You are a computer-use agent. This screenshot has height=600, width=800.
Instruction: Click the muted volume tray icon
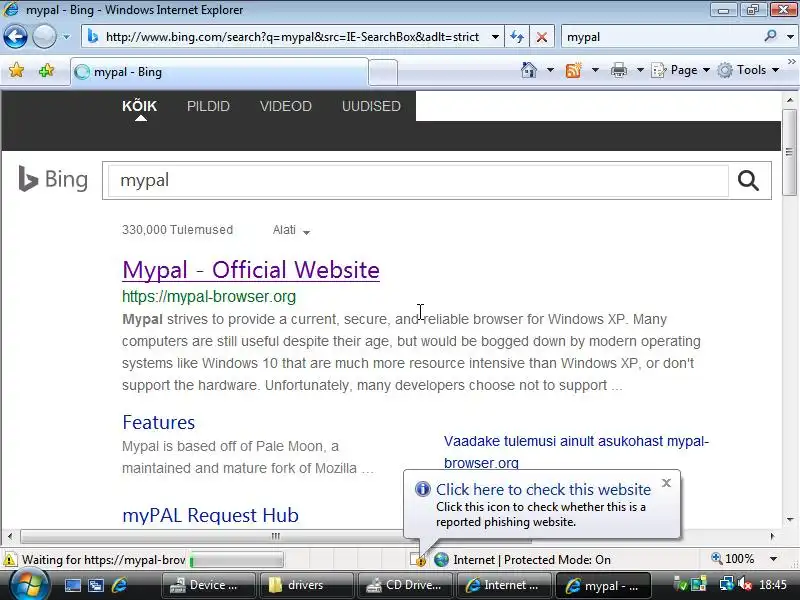tap(745, 585)
